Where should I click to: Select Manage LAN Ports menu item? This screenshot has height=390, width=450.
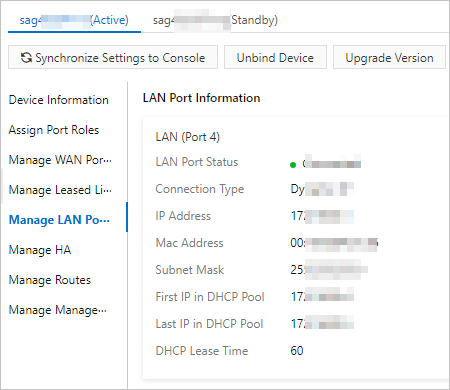point(59,220)
